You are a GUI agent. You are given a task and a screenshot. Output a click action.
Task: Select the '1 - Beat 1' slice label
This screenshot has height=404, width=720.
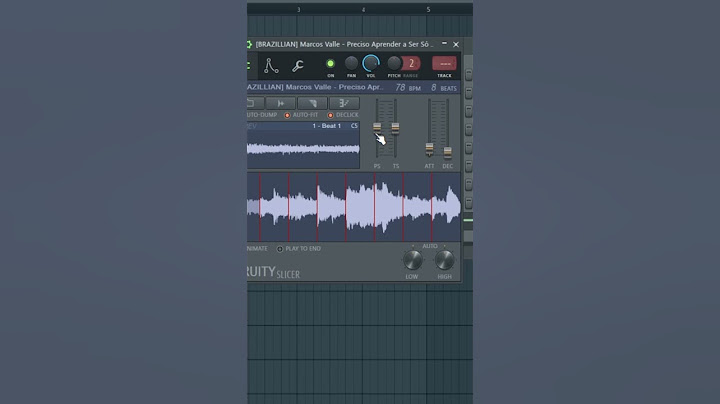[326, 126]
